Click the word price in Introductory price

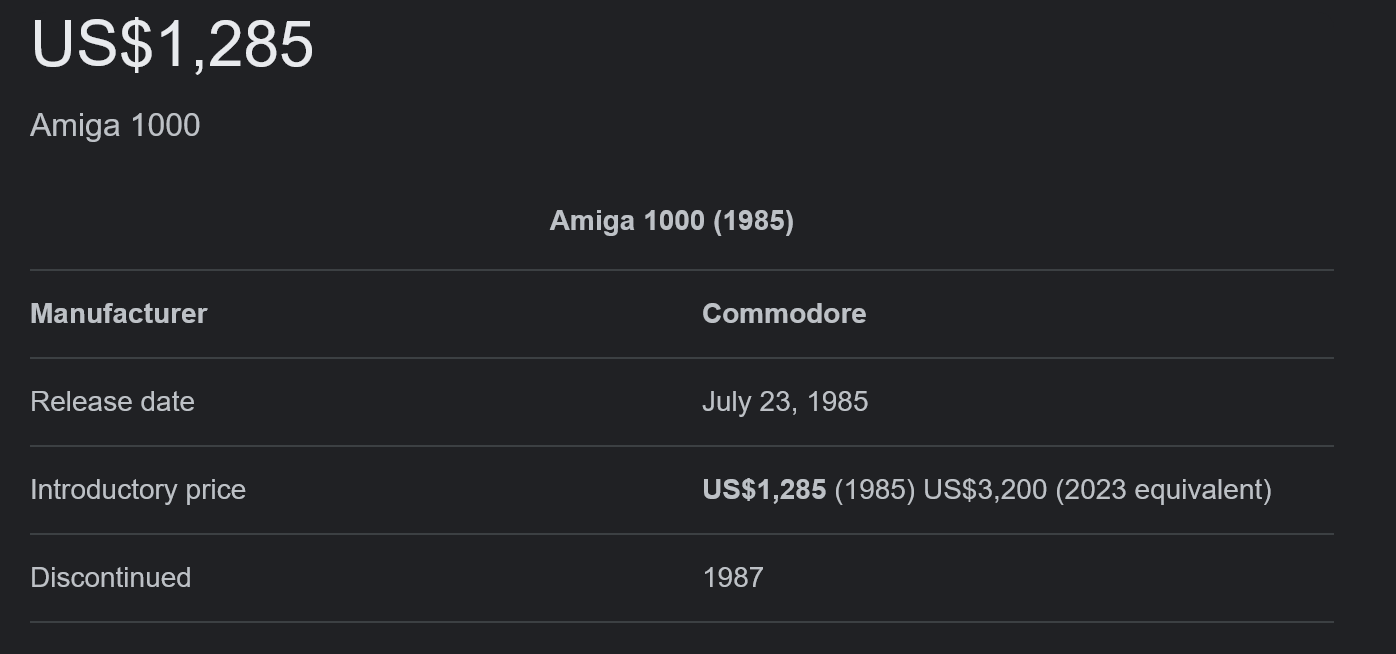point(215,491)
